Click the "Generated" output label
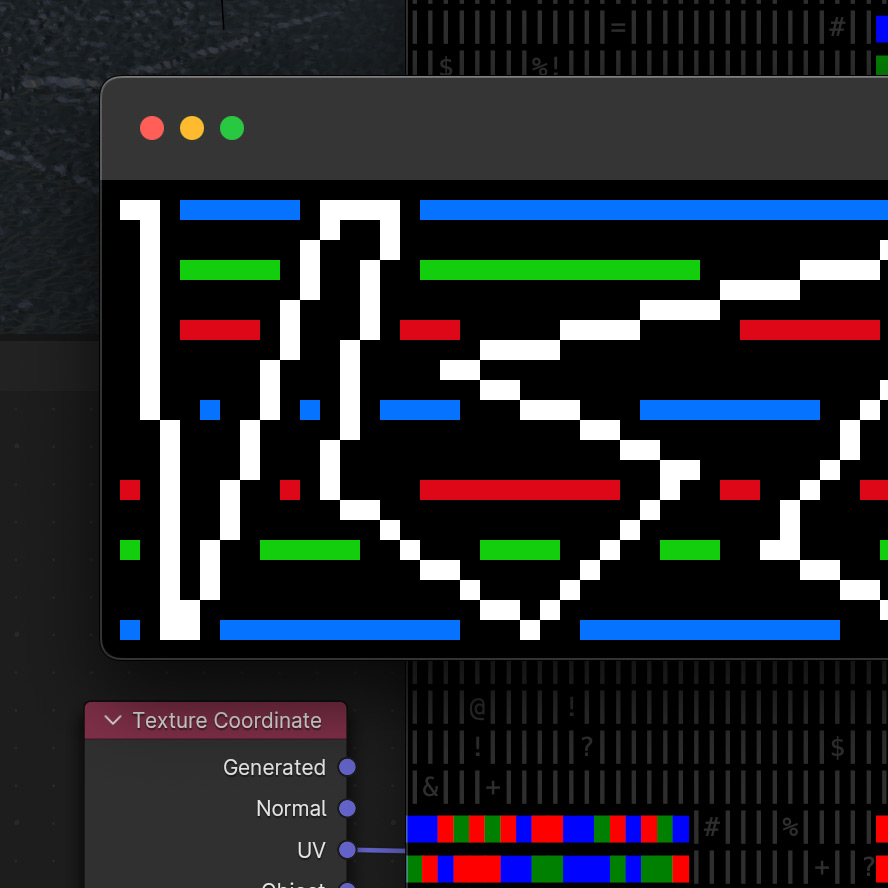Image resolution: width=888 pixels, height=888 pixels. click(x=274, y=767)
